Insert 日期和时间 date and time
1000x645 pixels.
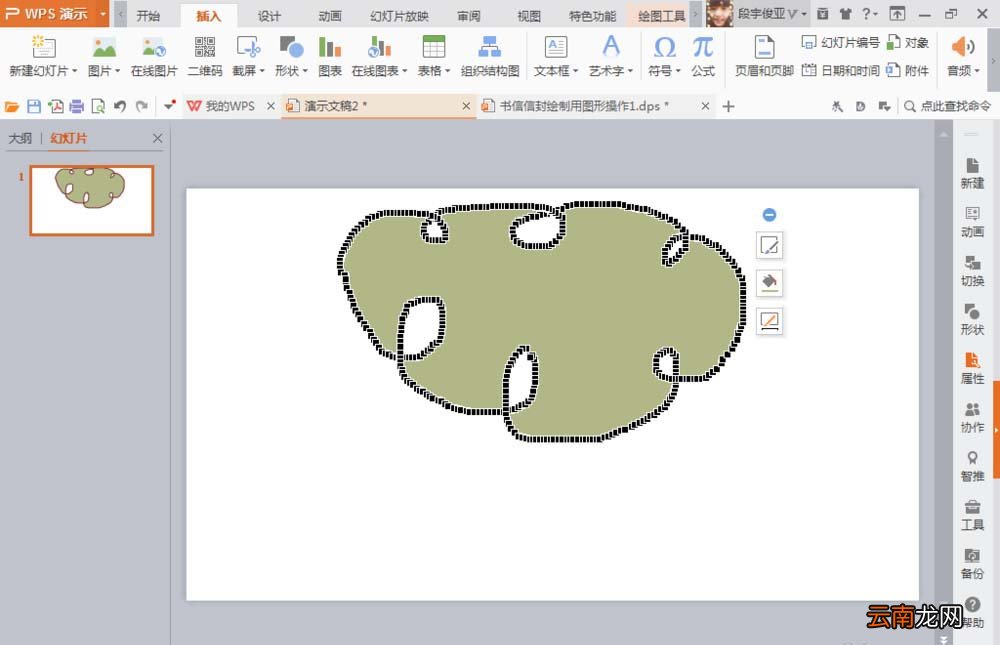[x=841, y=70]
